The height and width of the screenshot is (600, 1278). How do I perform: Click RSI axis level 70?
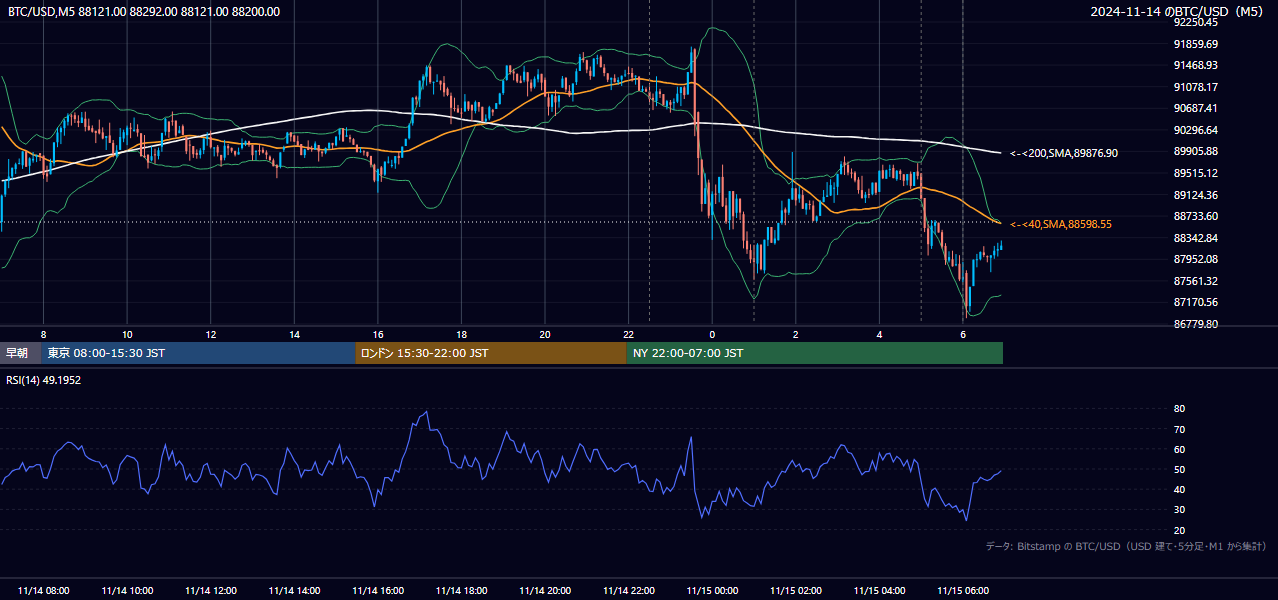pyautogui.click(x=1180, y=429)
